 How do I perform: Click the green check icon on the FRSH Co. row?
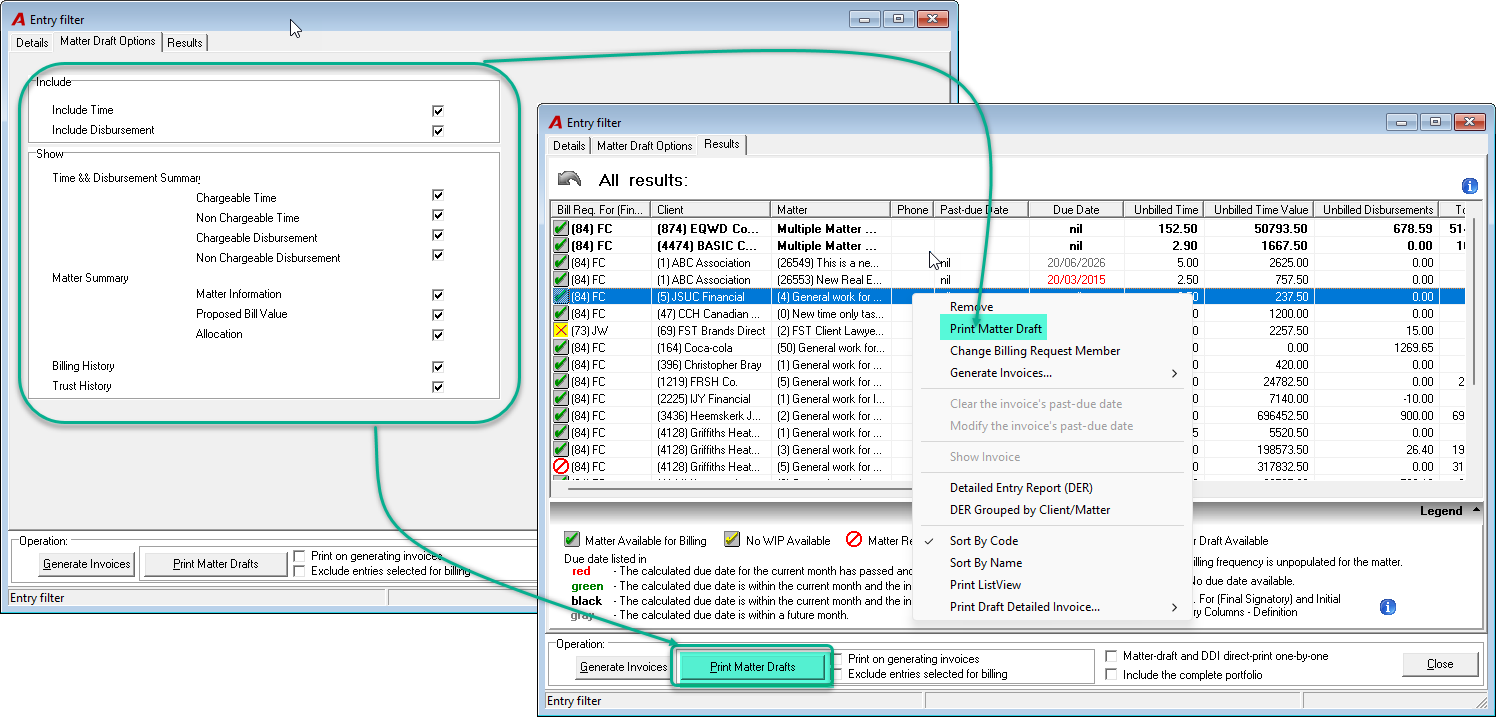point(560,382)
